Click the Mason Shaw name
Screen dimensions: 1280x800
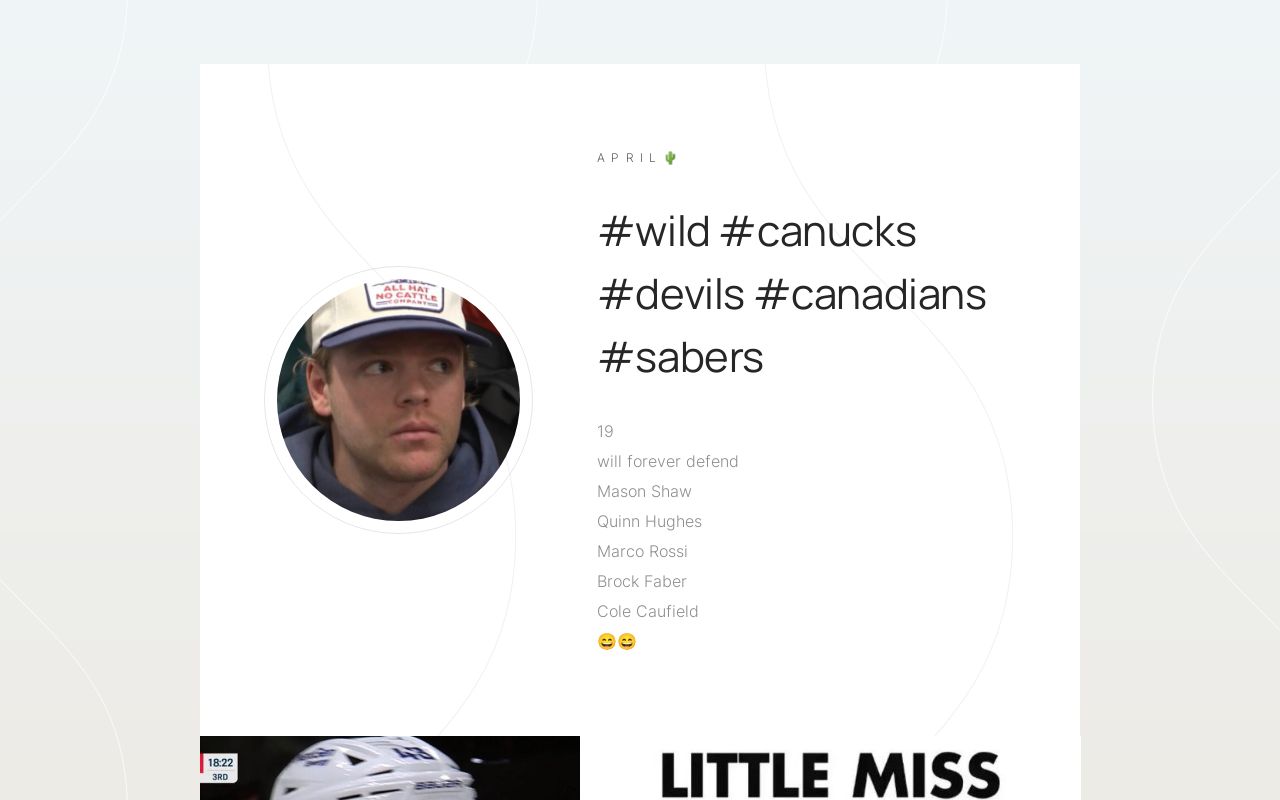point(644,492)
